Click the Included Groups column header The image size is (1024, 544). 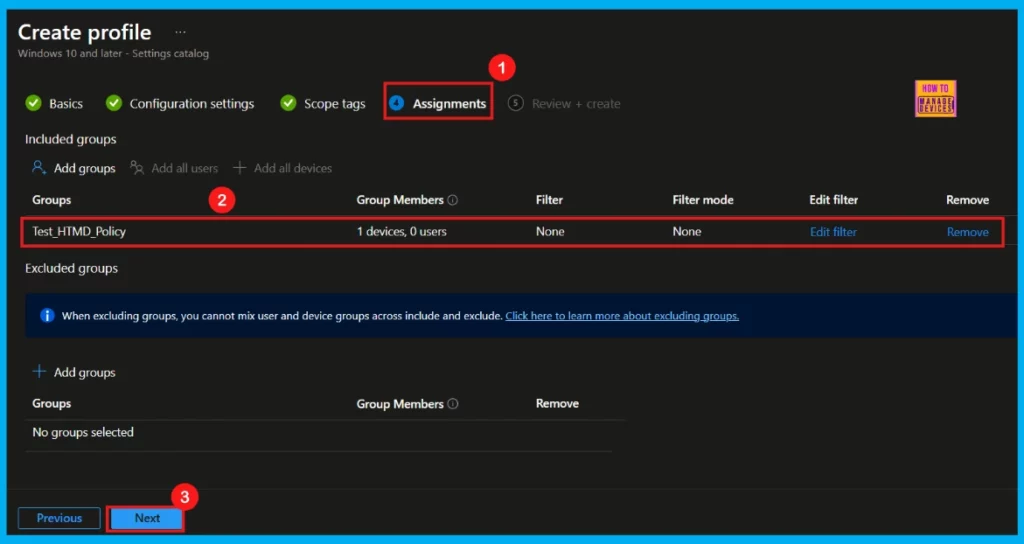click(x=52, y=200)
